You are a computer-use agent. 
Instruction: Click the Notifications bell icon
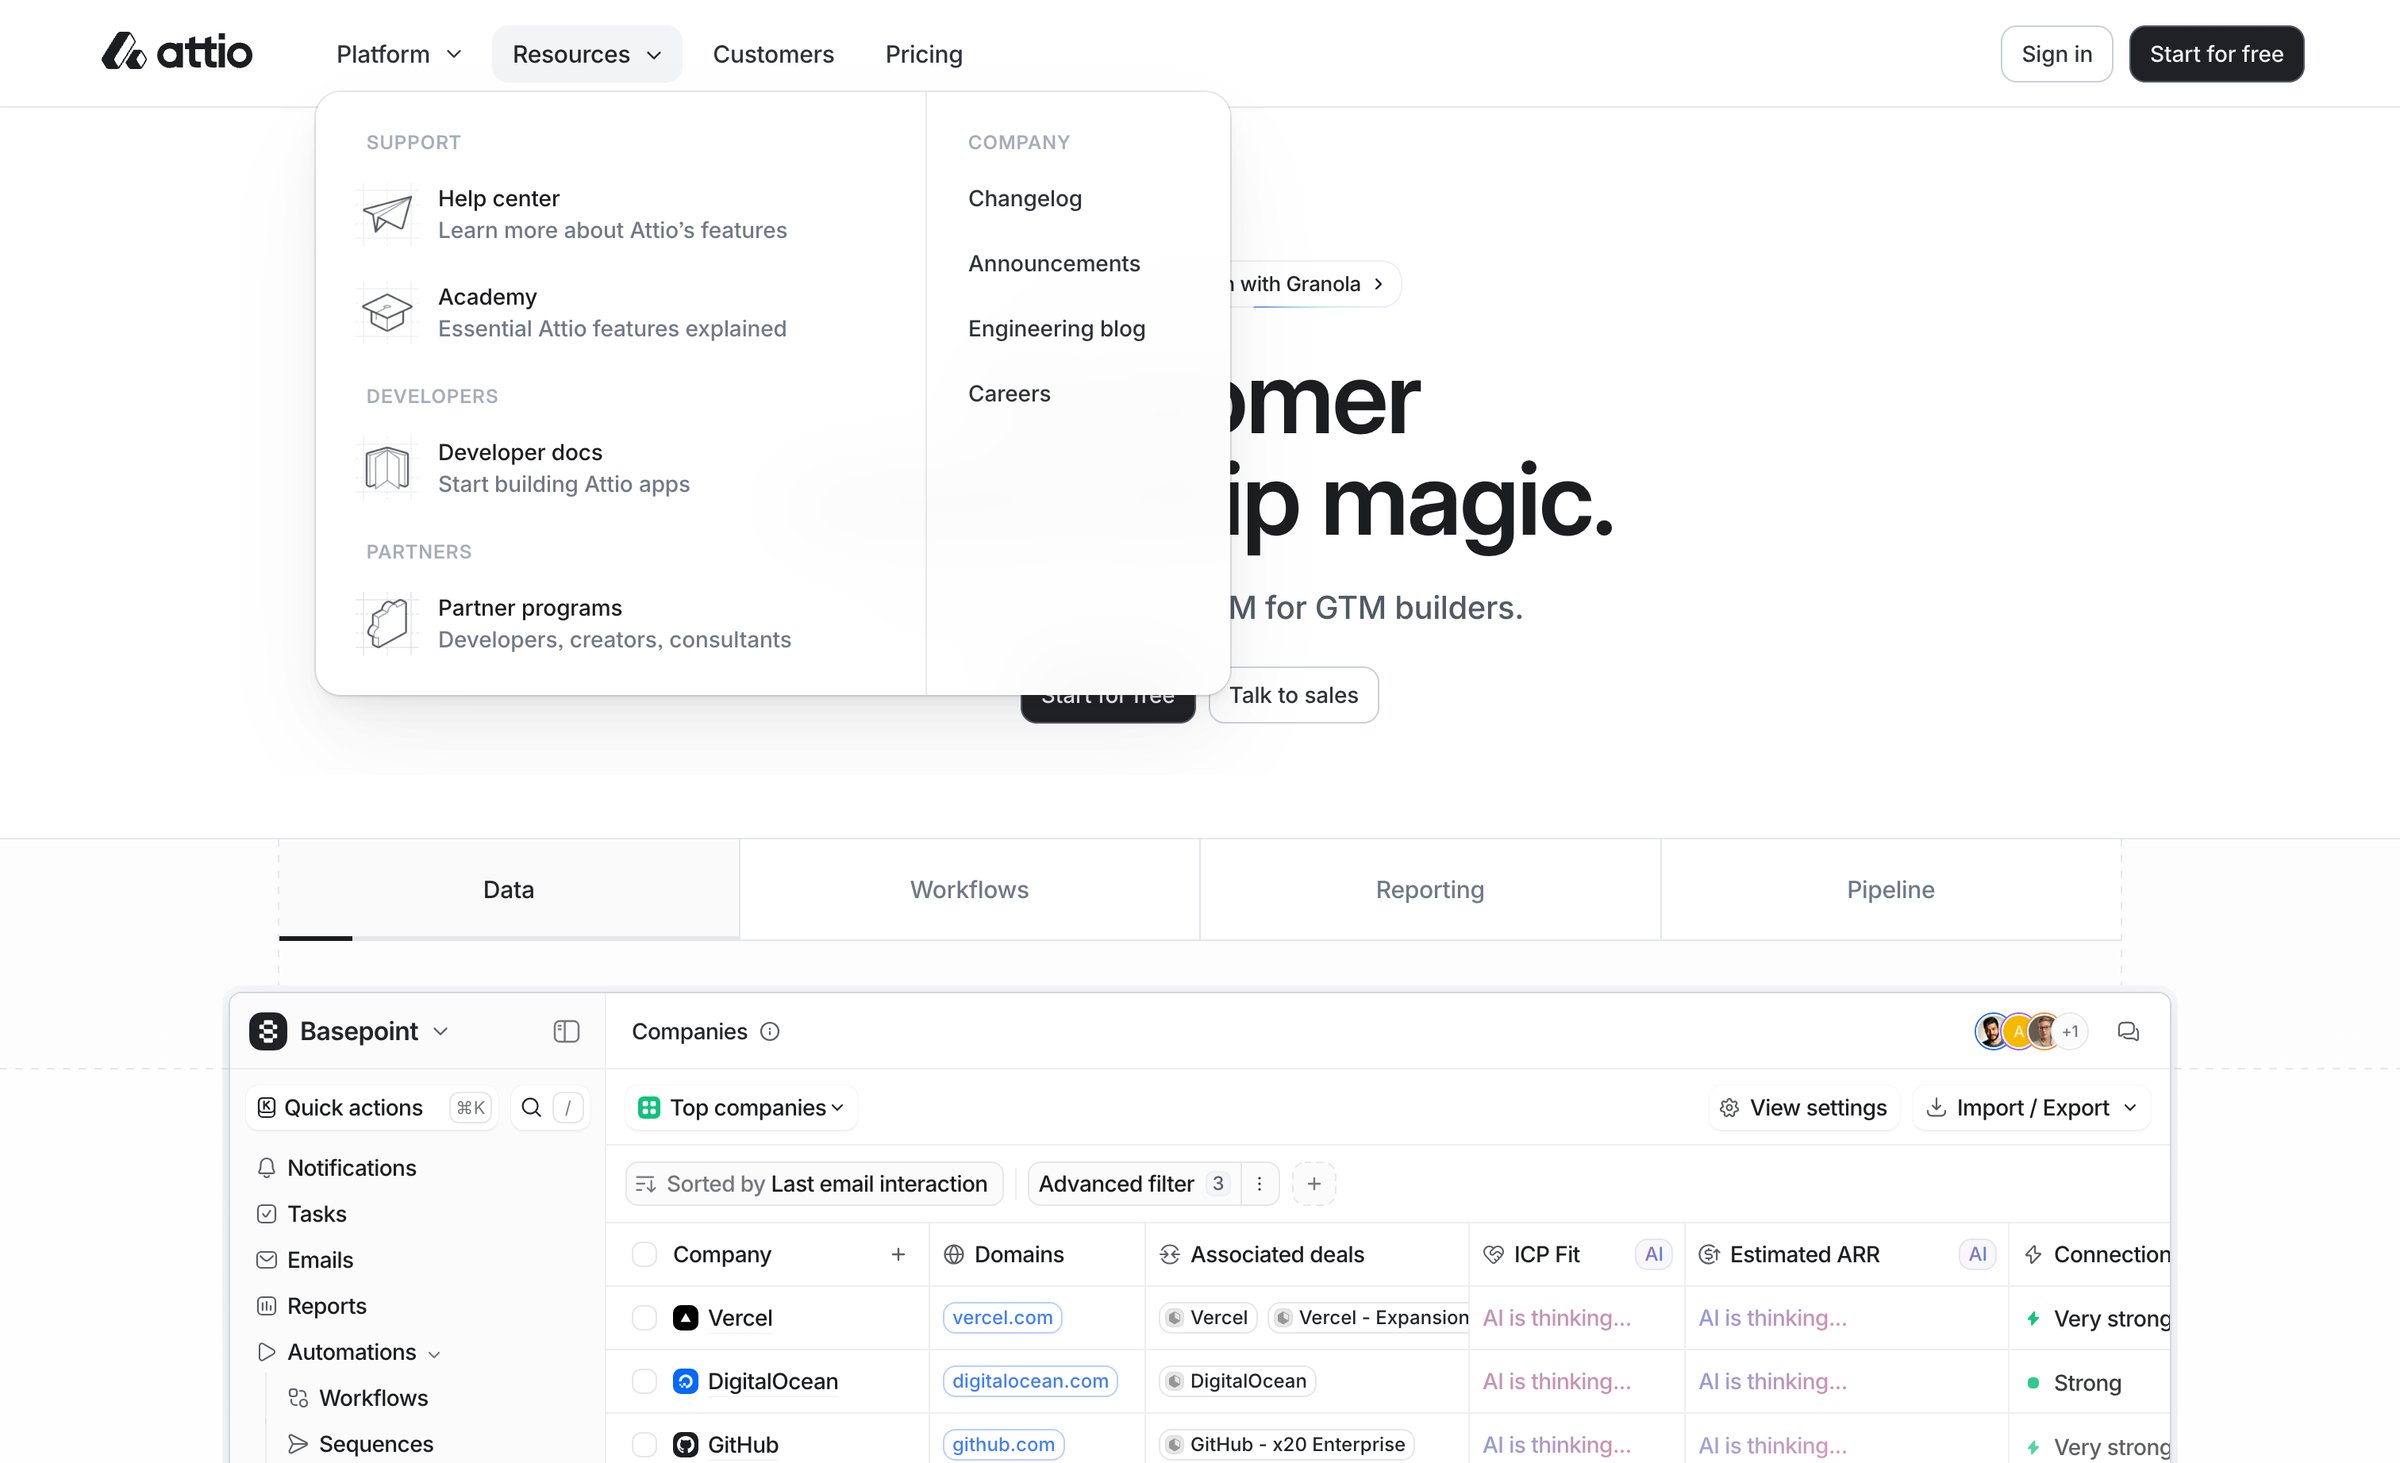[x=266, y=1168]
